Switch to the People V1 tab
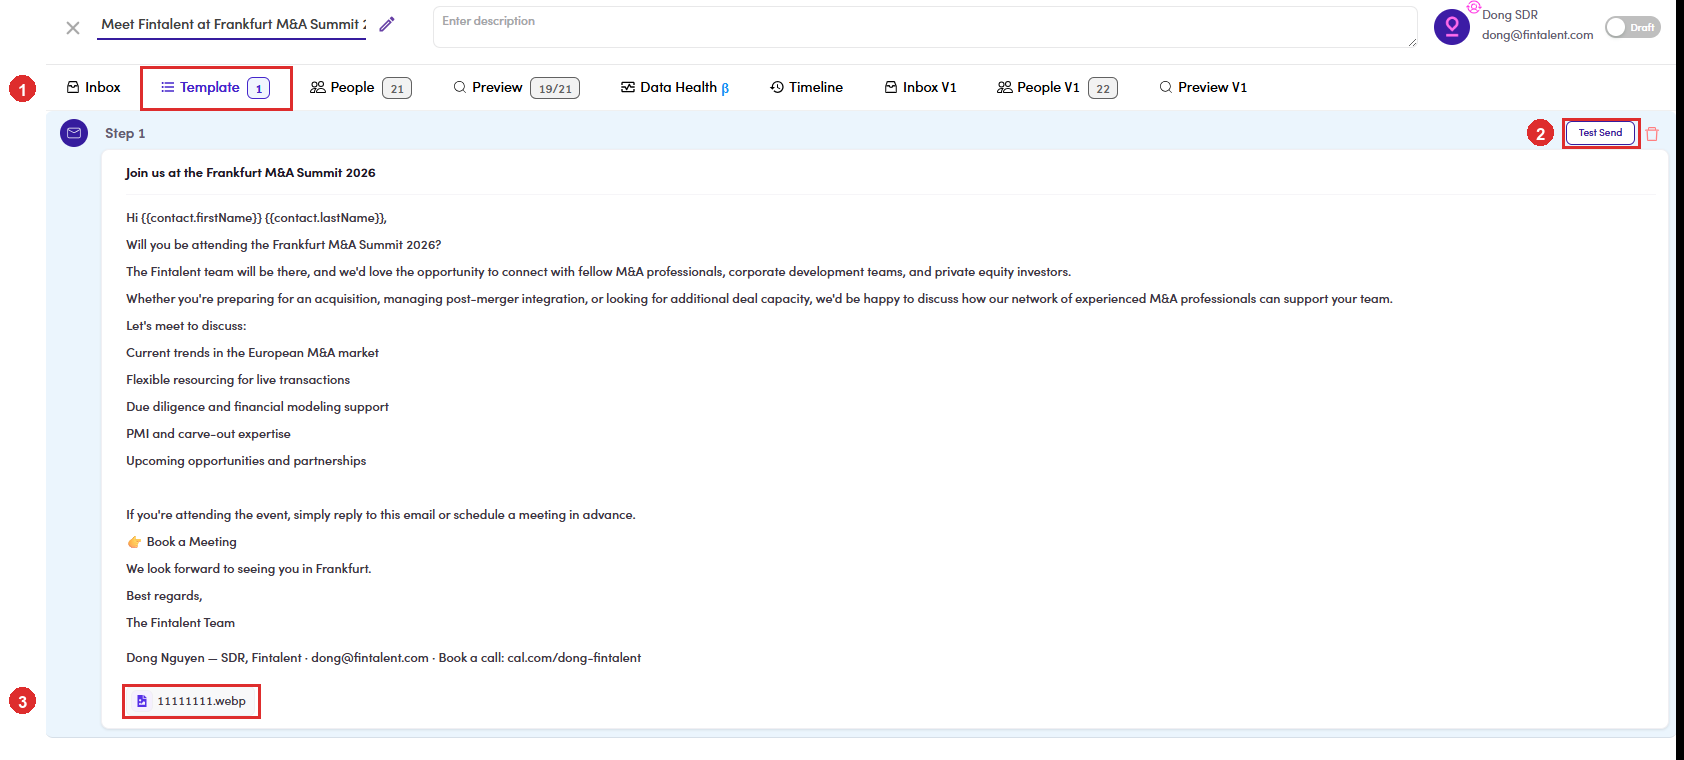 (1057, 88)
